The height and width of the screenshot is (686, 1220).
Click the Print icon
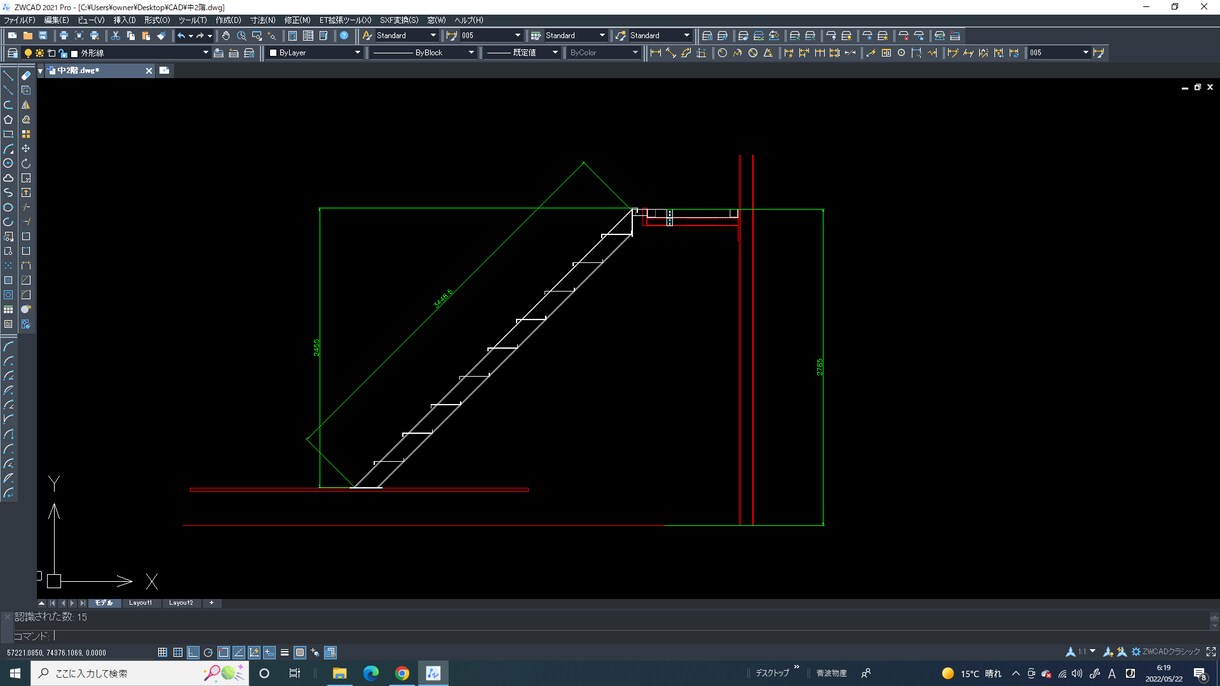(x=64, y=36)
